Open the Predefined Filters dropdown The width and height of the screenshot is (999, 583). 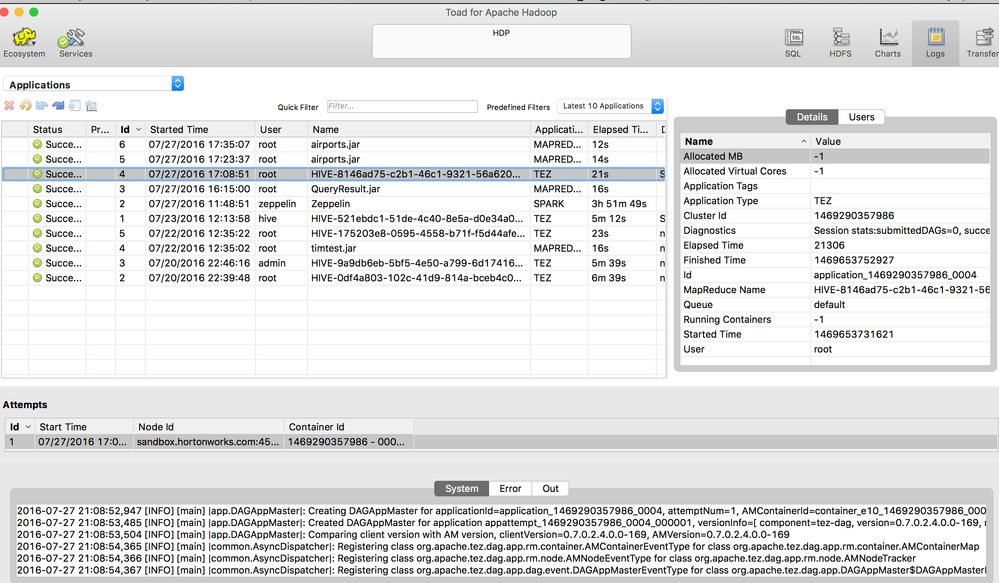click(657, 106)
